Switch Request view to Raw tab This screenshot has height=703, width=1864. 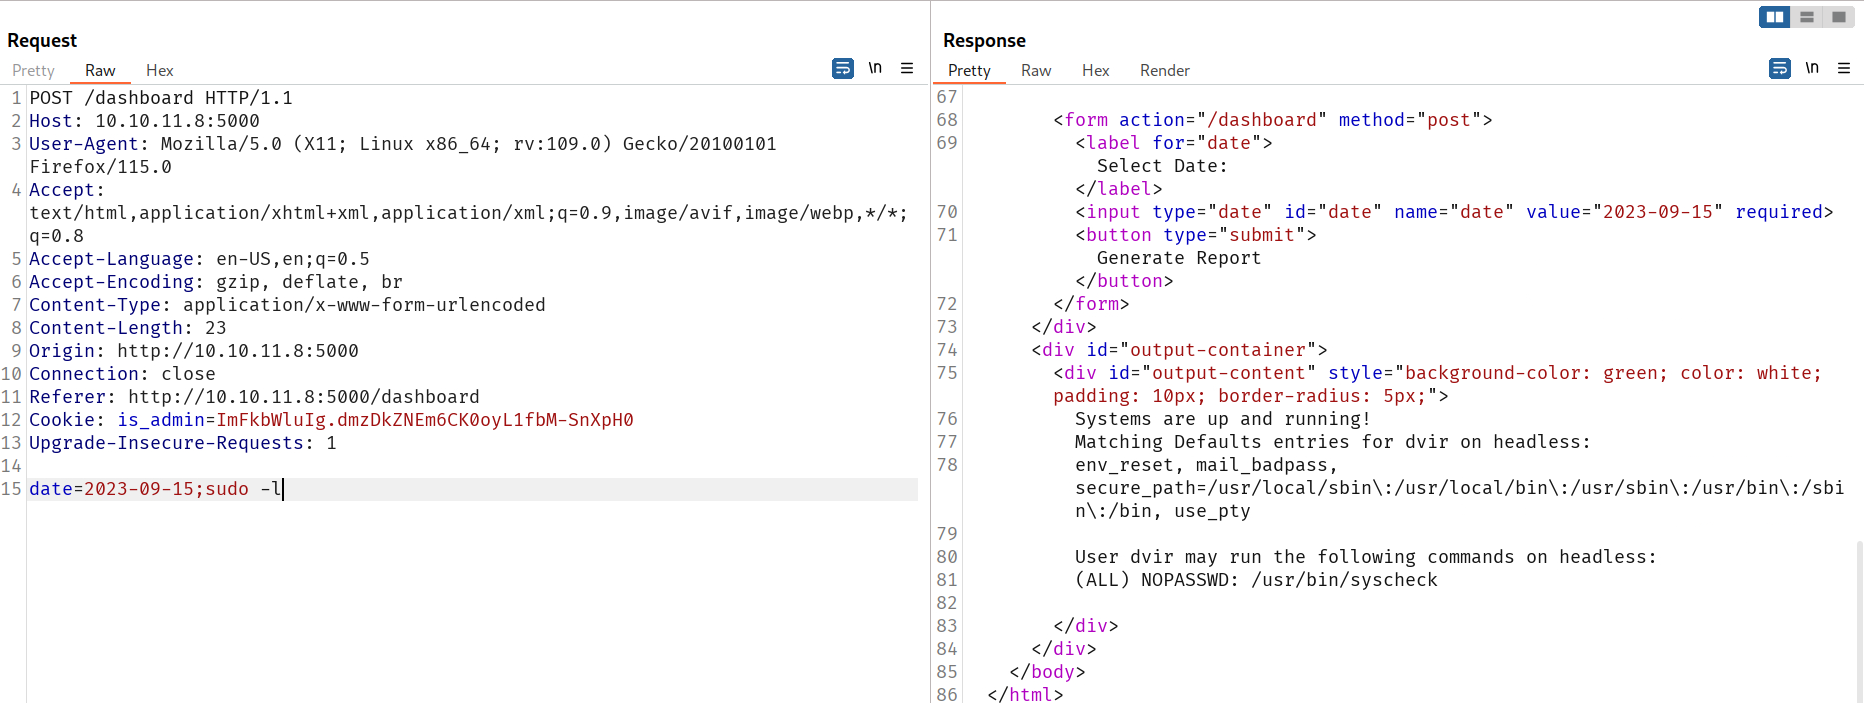point(100,70)
